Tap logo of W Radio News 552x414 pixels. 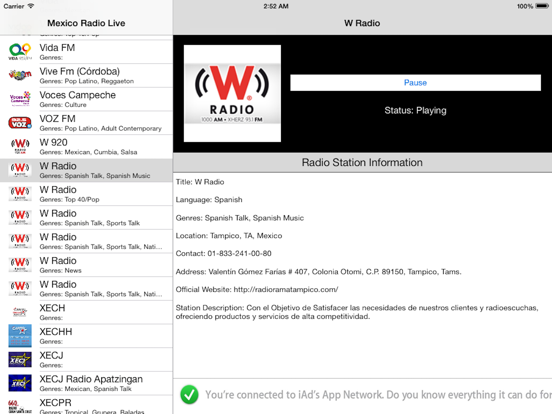(20, 265)
